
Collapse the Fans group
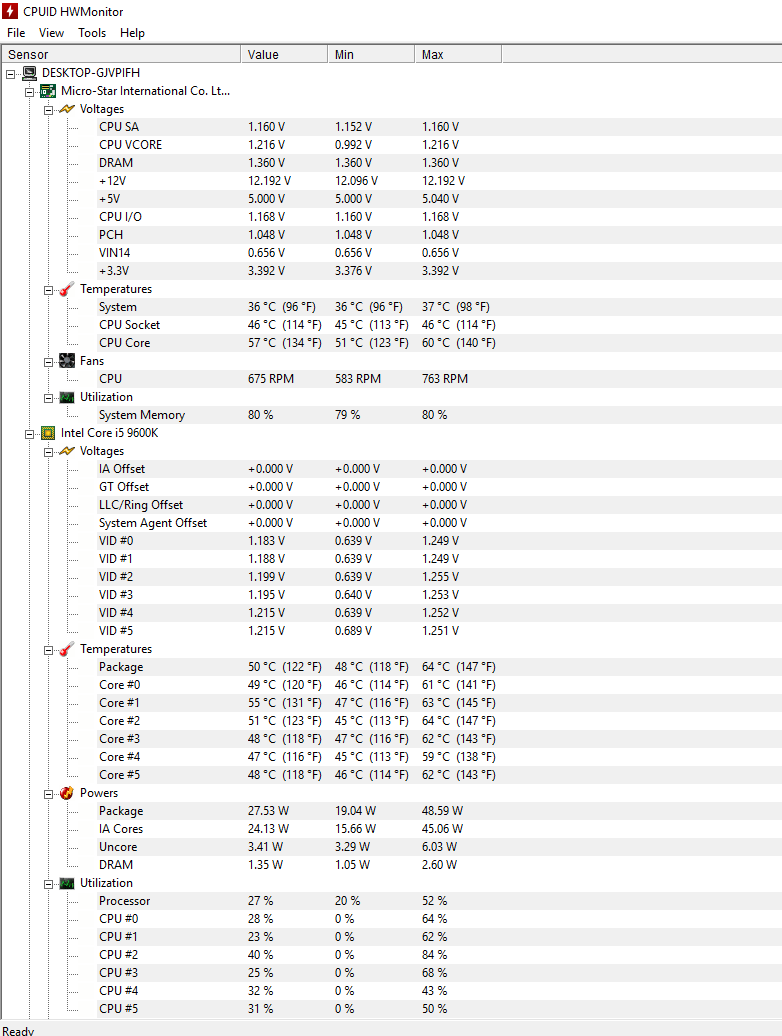(48, 362)
